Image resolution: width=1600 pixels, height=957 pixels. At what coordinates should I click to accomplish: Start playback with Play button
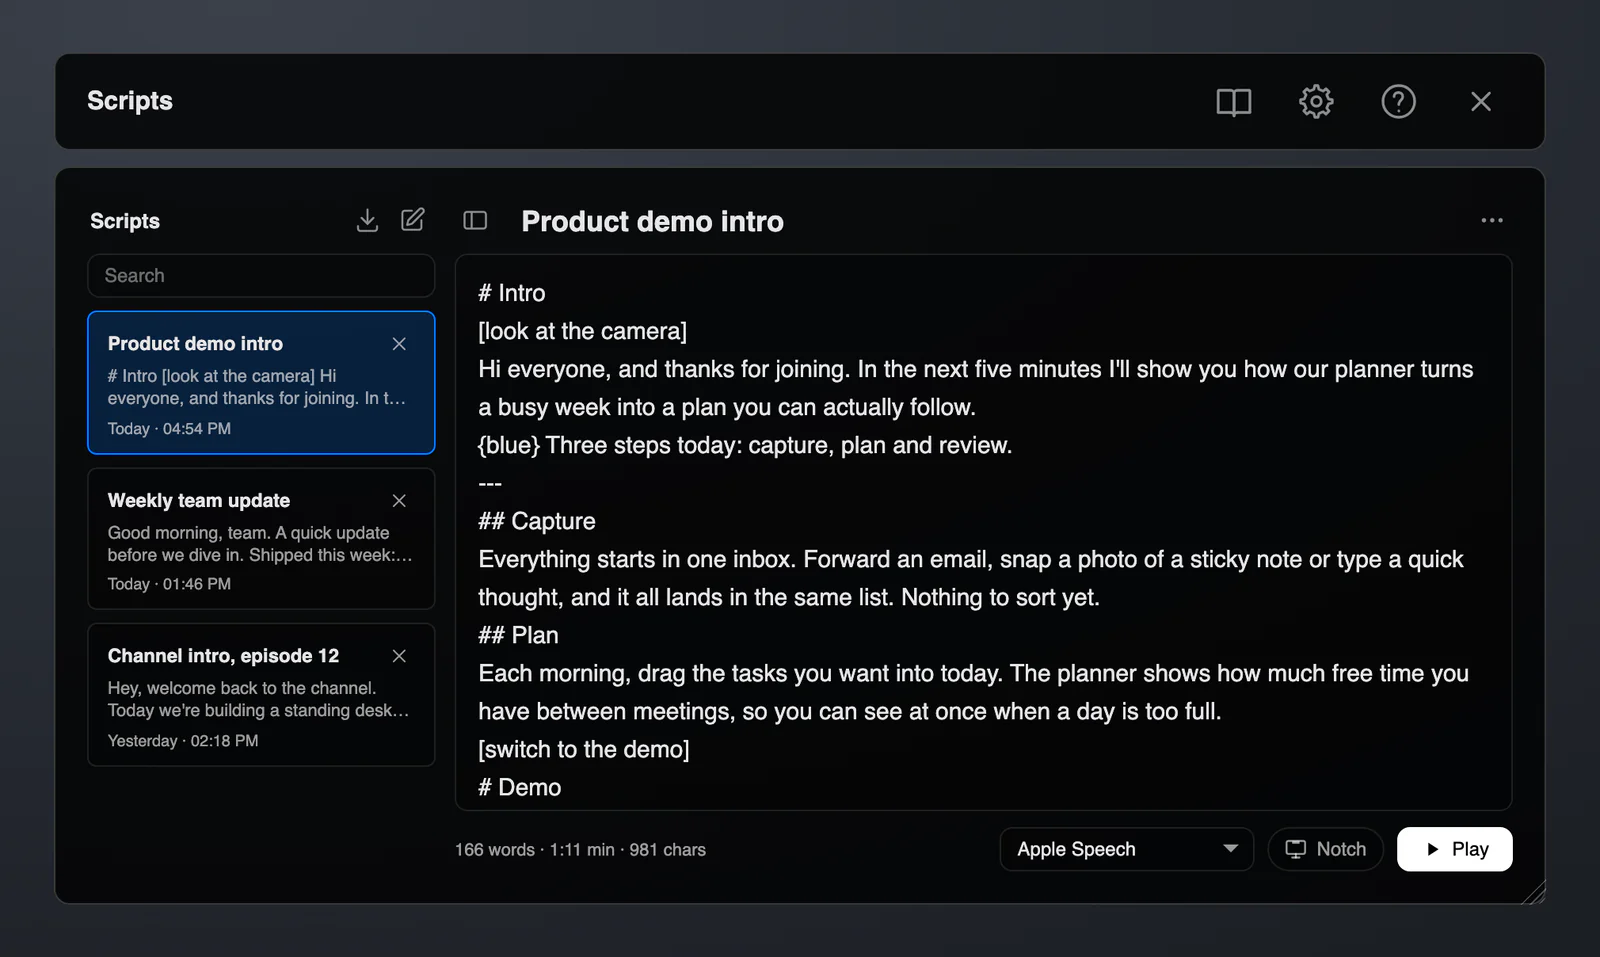coord(1454,849)
